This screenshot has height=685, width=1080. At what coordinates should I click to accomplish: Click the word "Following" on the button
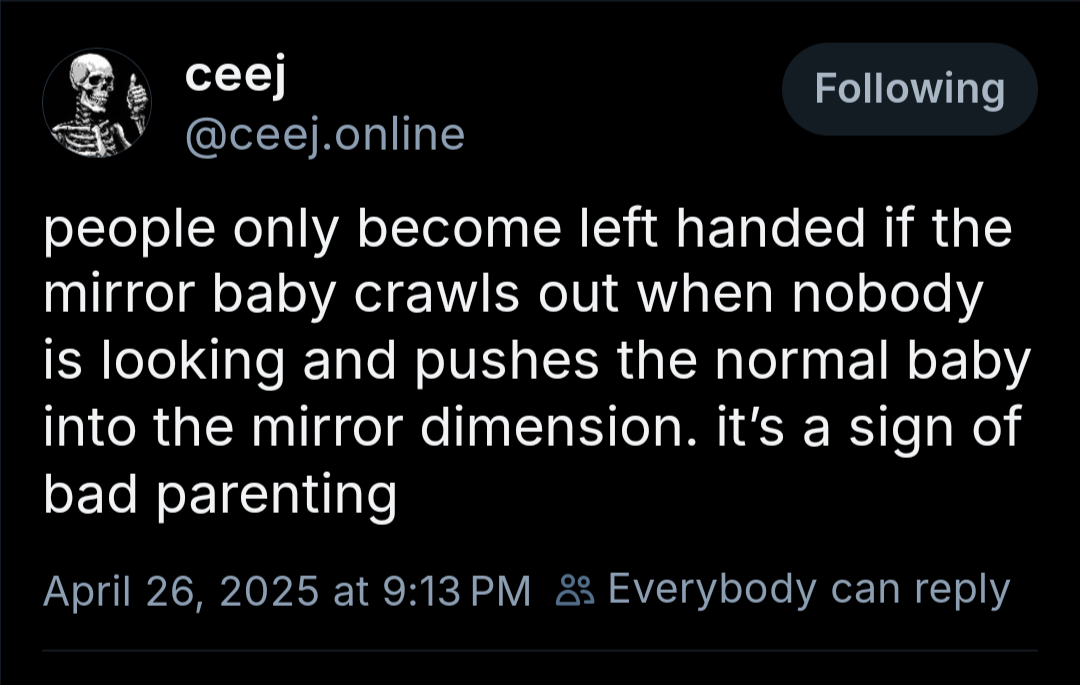(909, 89)
